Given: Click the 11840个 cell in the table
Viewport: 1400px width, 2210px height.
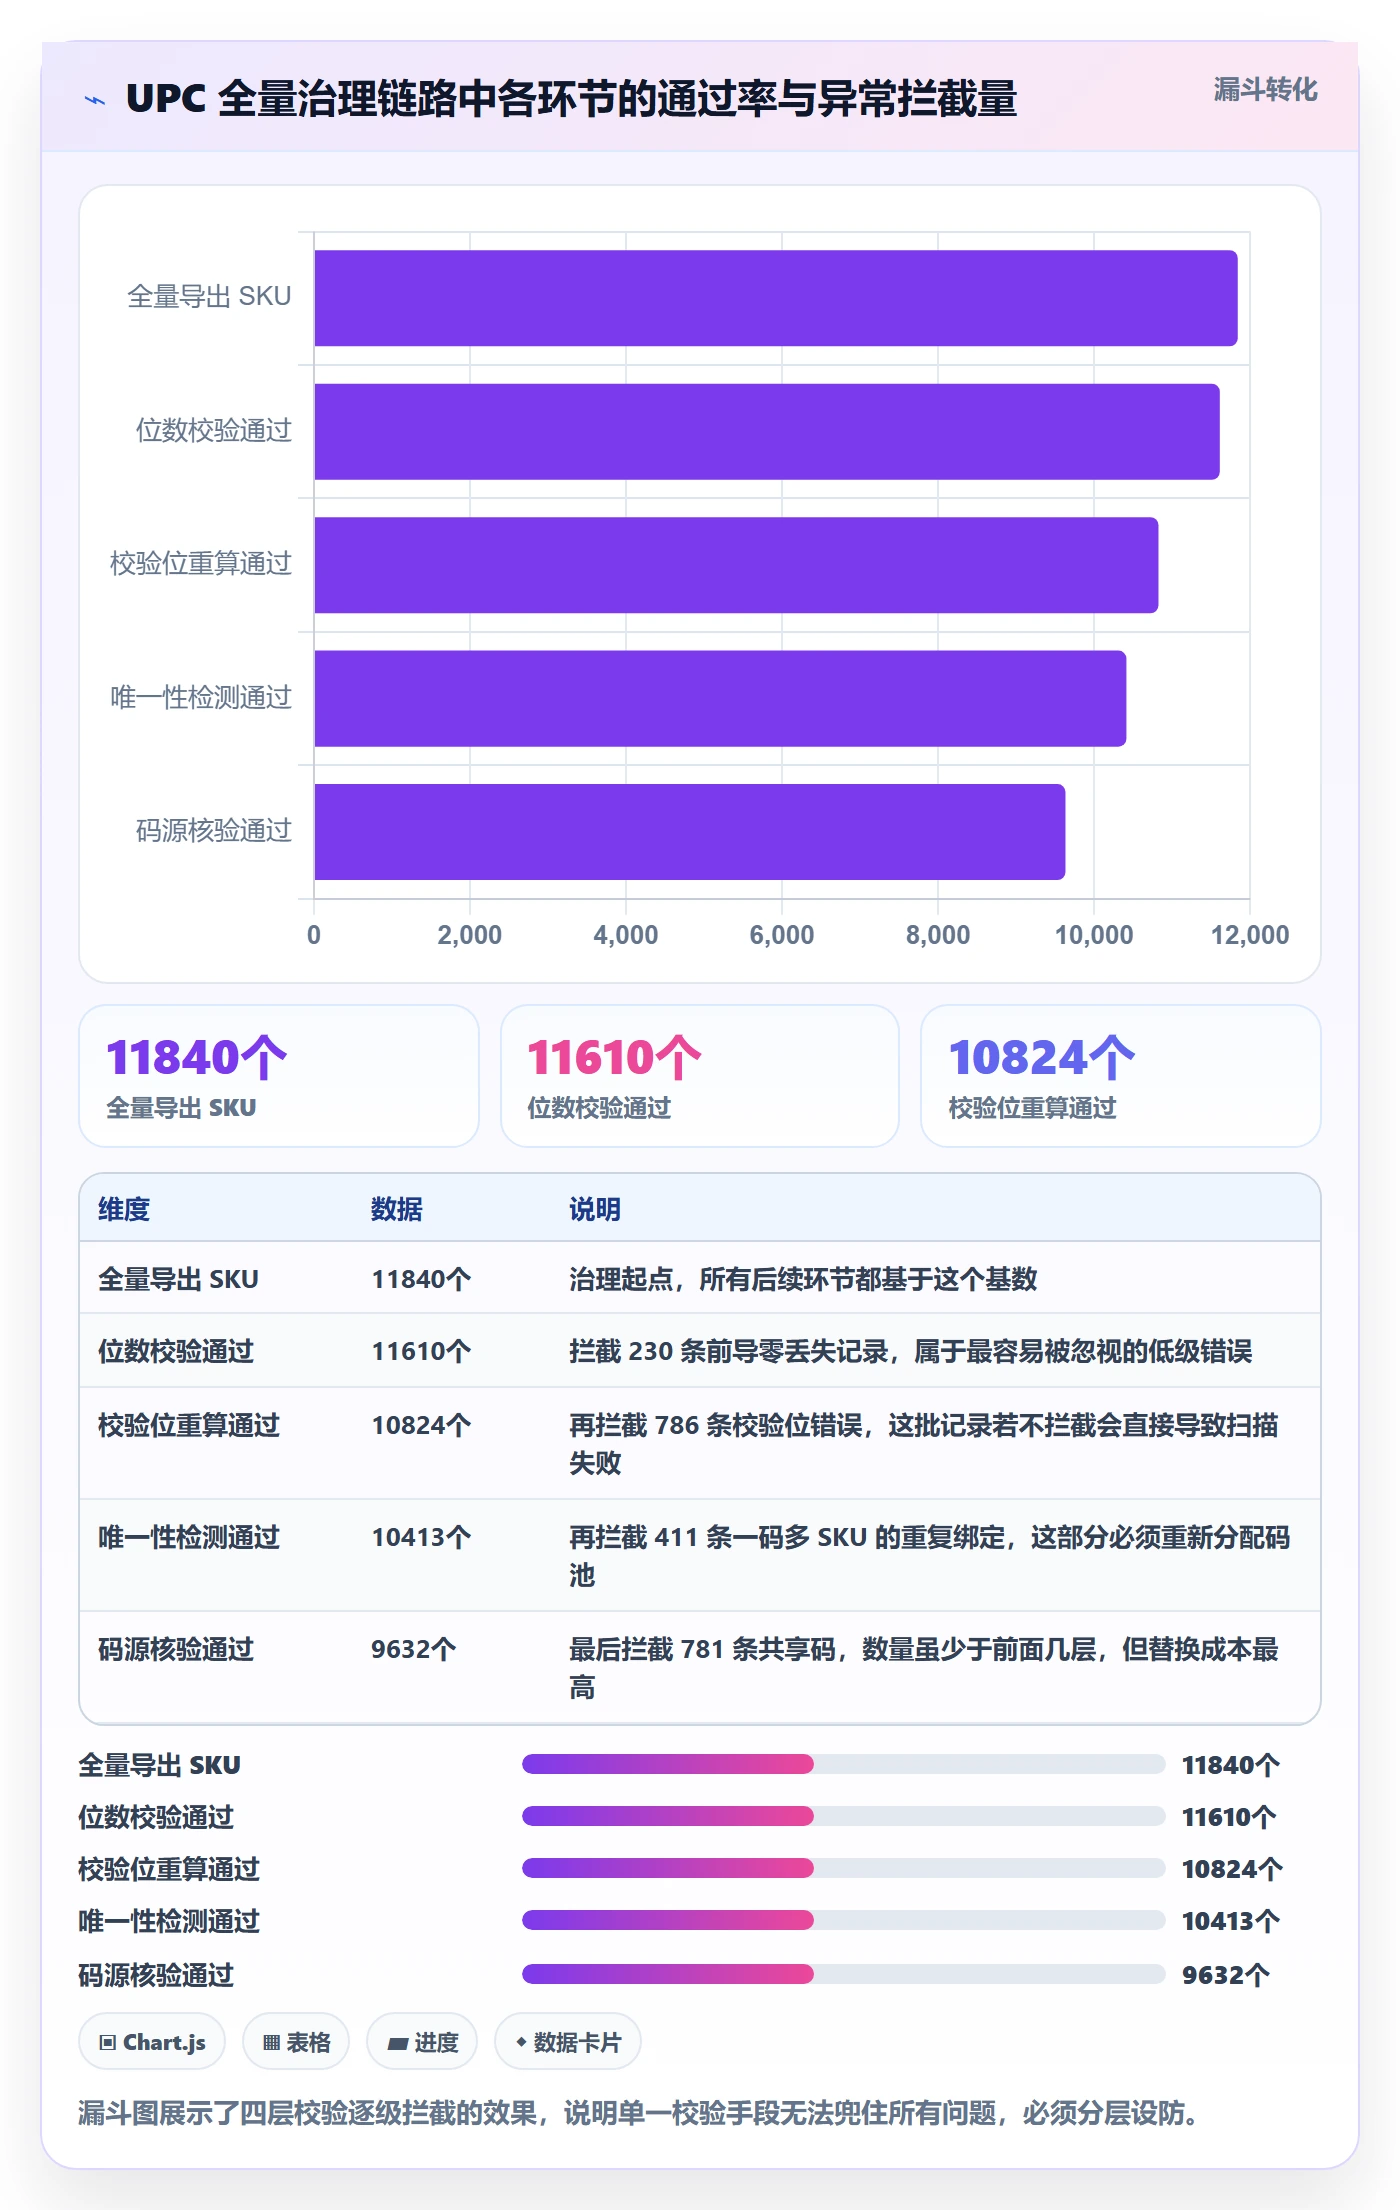Looking at the screenshot, I should click(x=421, y=1279).
